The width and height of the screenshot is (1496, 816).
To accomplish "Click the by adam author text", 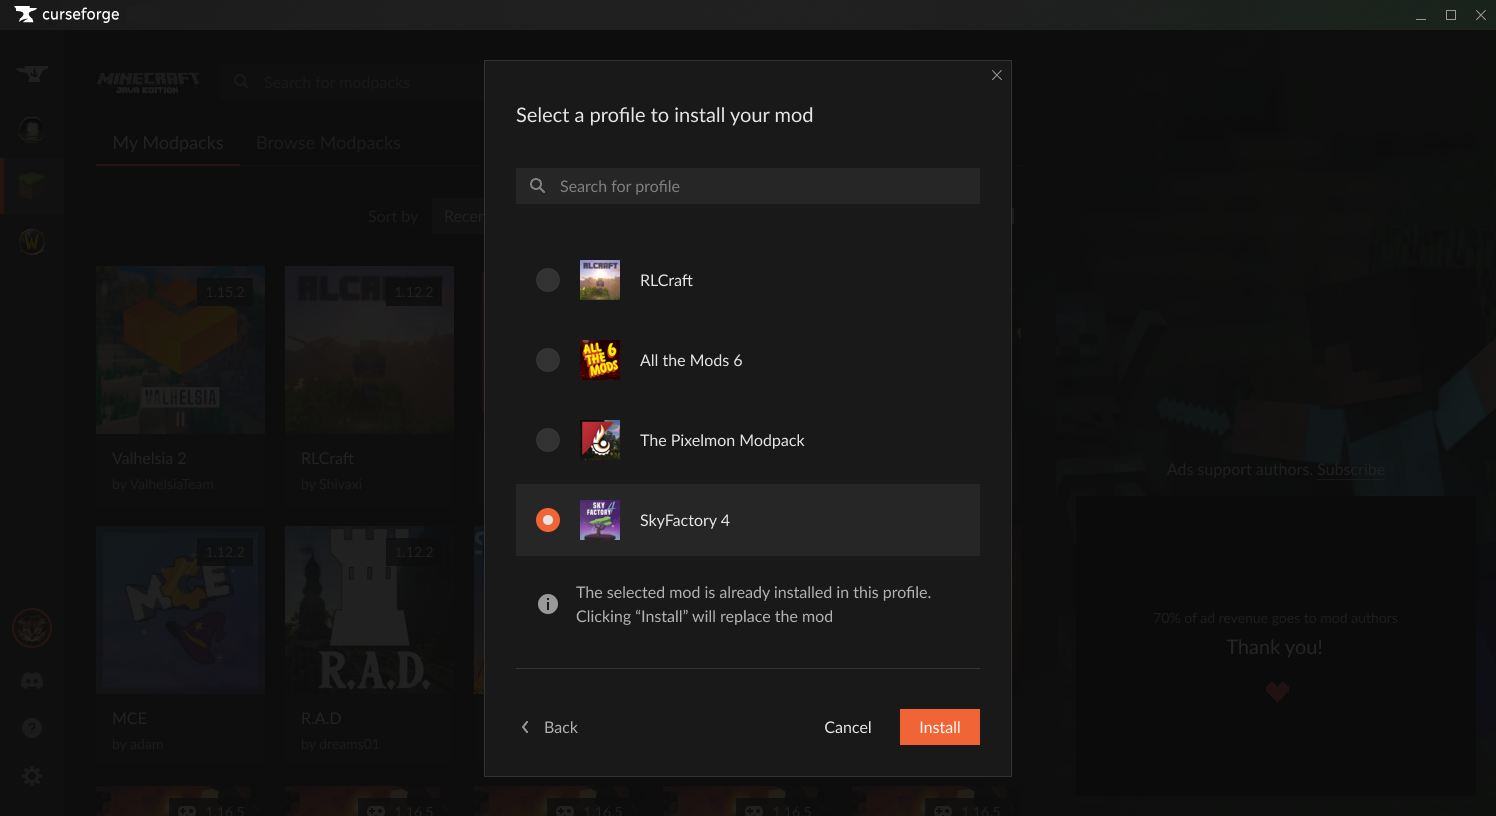I will coord(137,744).
